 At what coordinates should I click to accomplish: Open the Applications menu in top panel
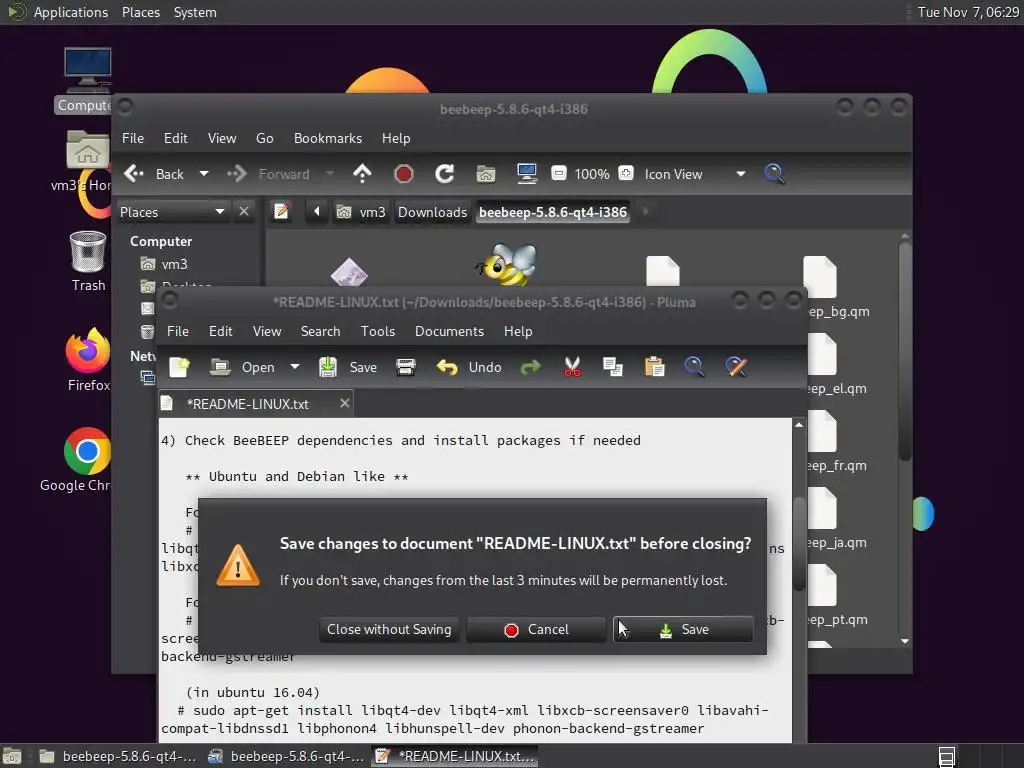coord(71,12)
